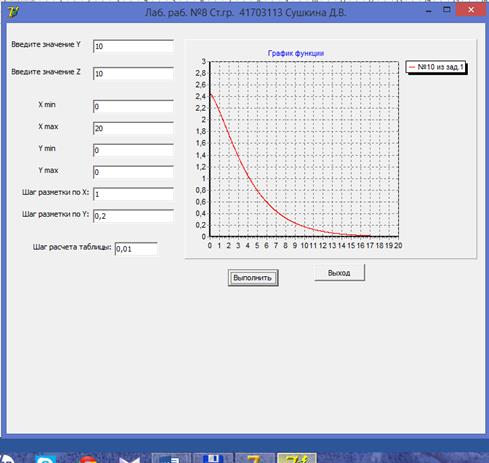Screen dimensions: 489x463
Task: Click the Y max label
Action: click(x=48, y=170)
